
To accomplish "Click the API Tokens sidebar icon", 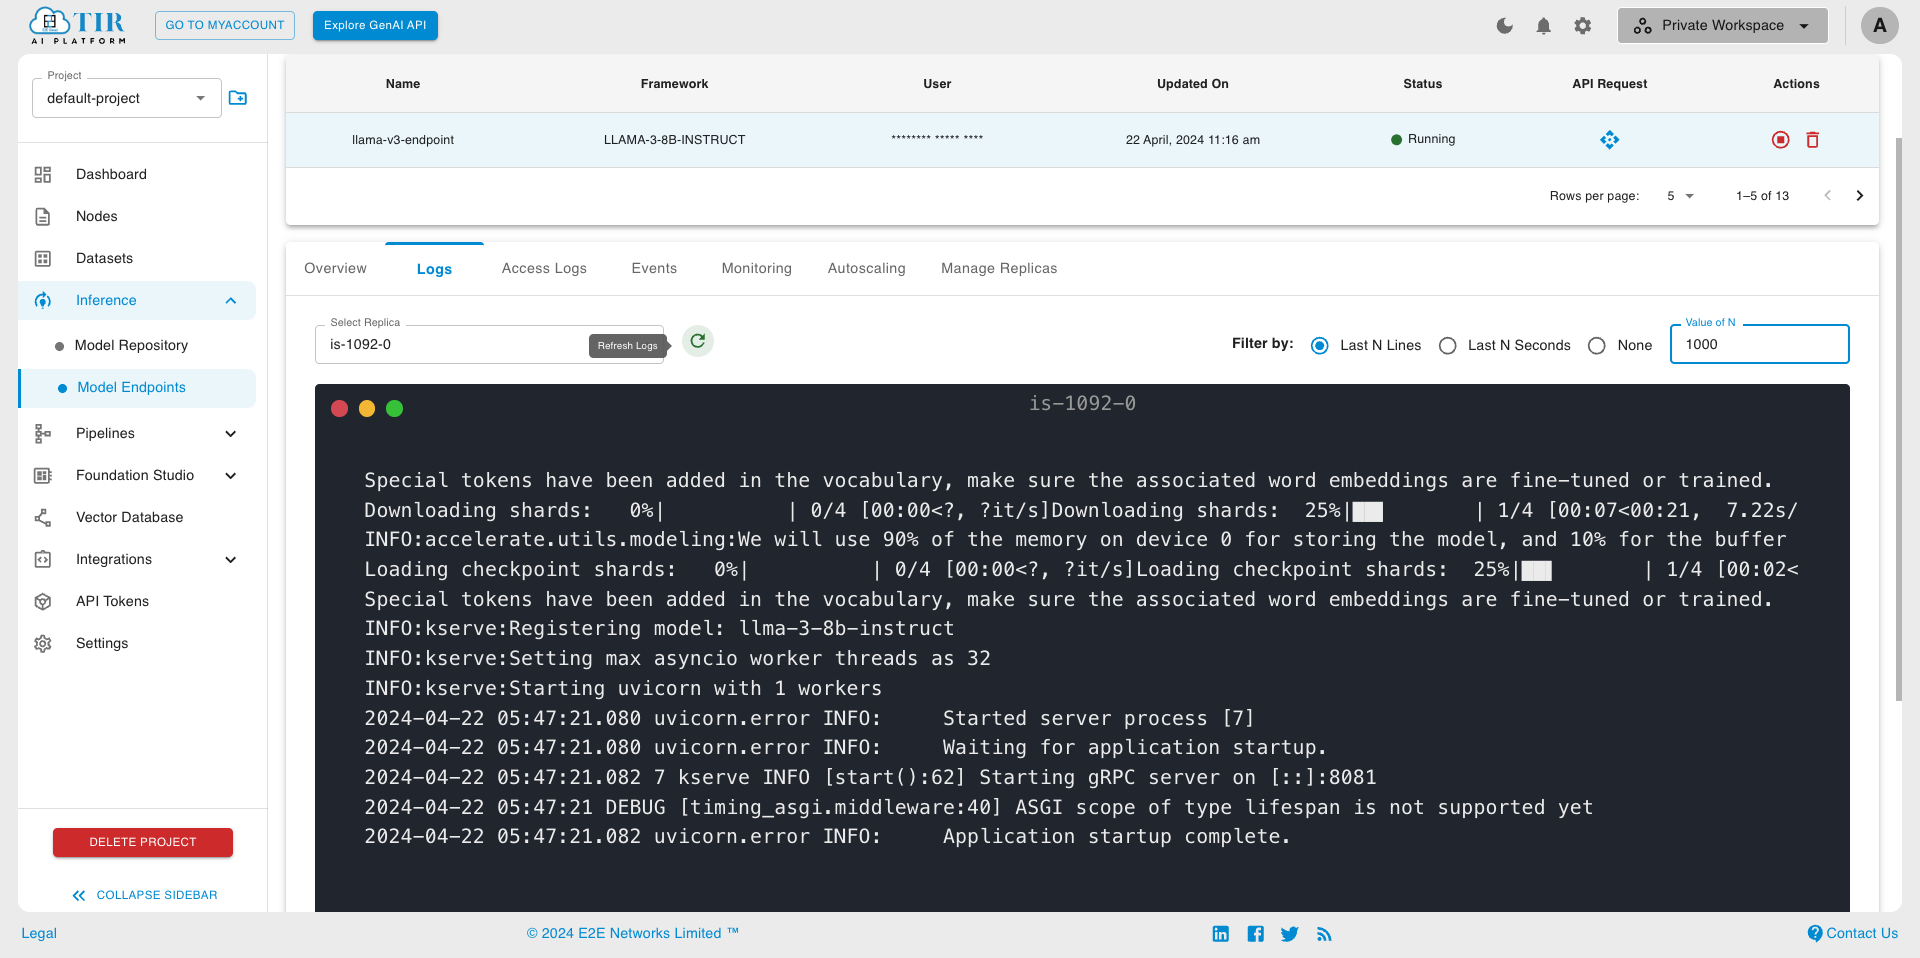I will tap(43, 601).
